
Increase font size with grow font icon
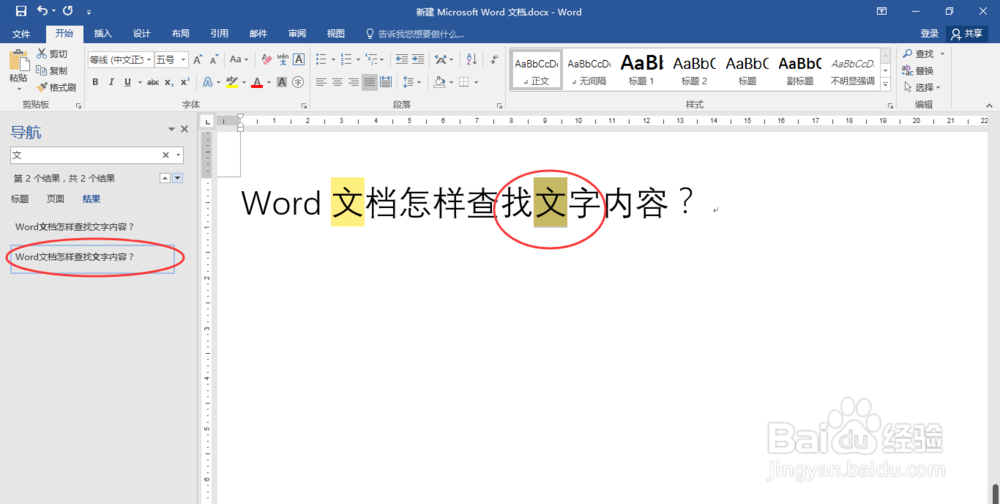198,59
